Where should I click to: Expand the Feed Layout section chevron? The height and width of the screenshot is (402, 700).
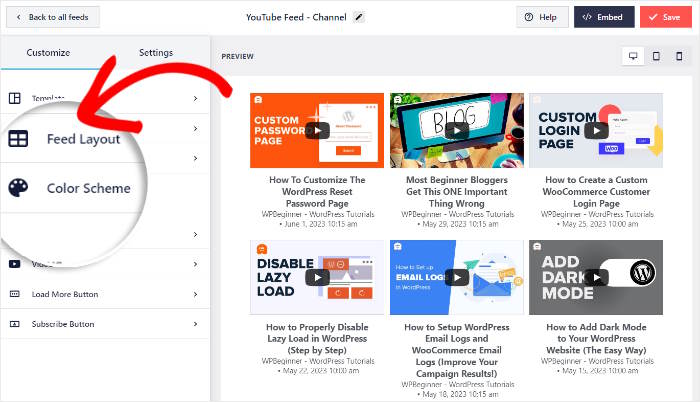click(x=196, y=129)
